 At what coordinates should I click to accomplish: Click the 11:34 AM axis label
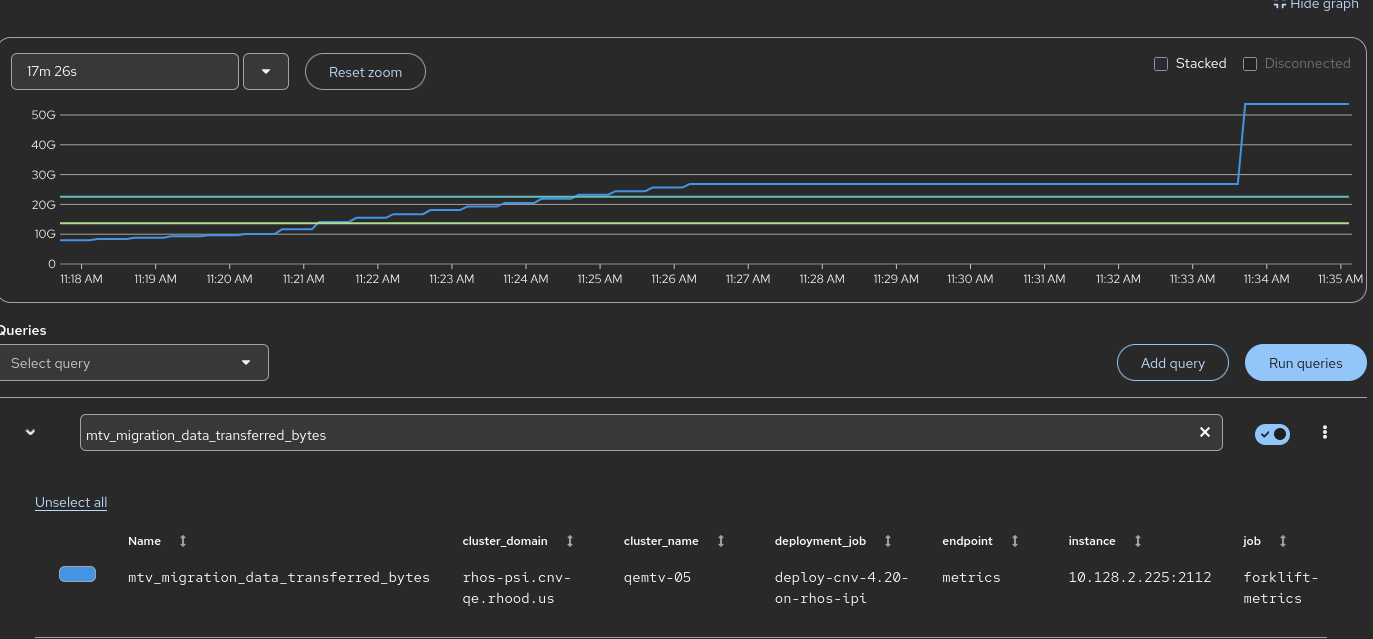1266,279
